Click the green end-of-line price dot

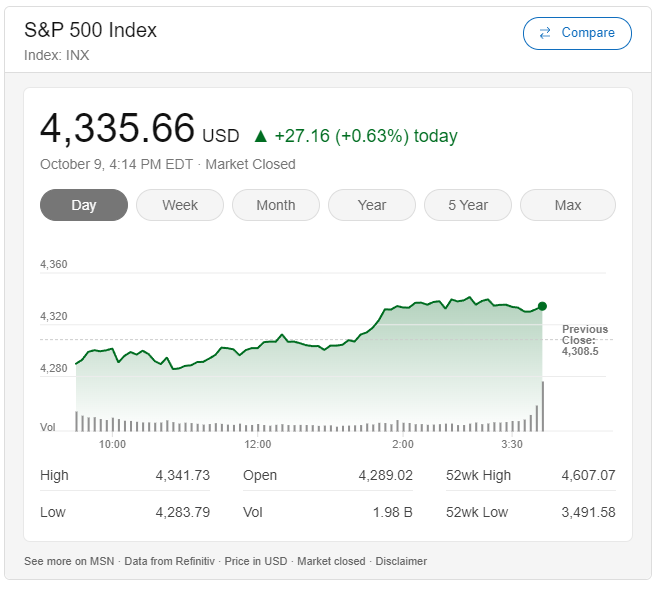tap(542, 306)
